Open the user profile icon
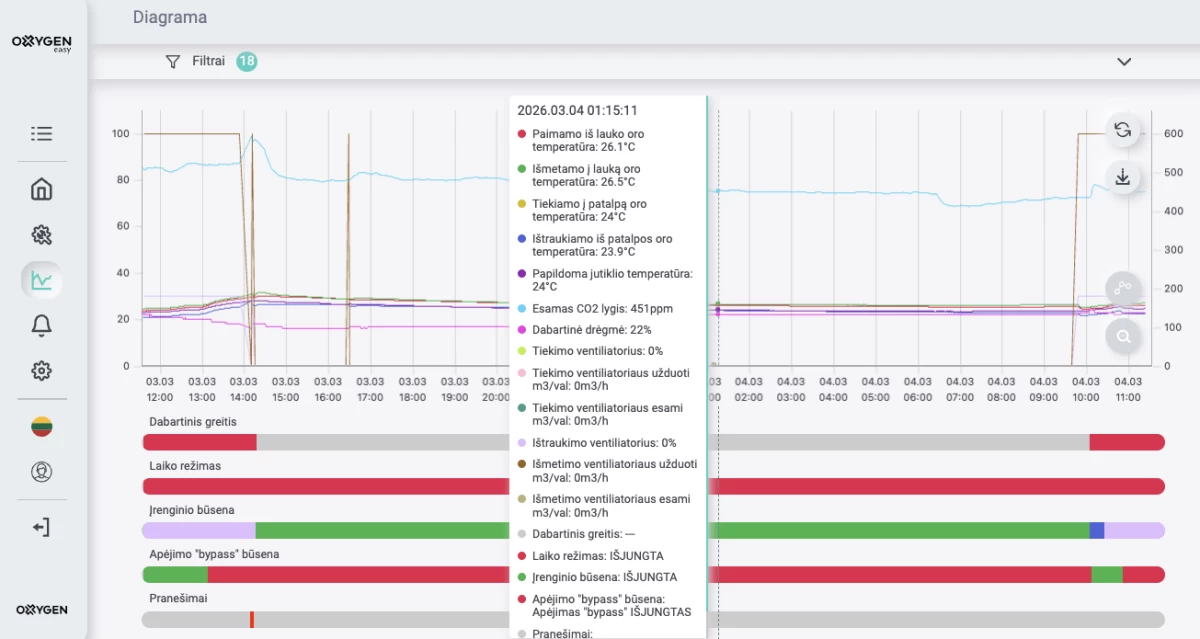This screenshot has width=1200, height=639. pyautogui.click(x=41, y=472)
